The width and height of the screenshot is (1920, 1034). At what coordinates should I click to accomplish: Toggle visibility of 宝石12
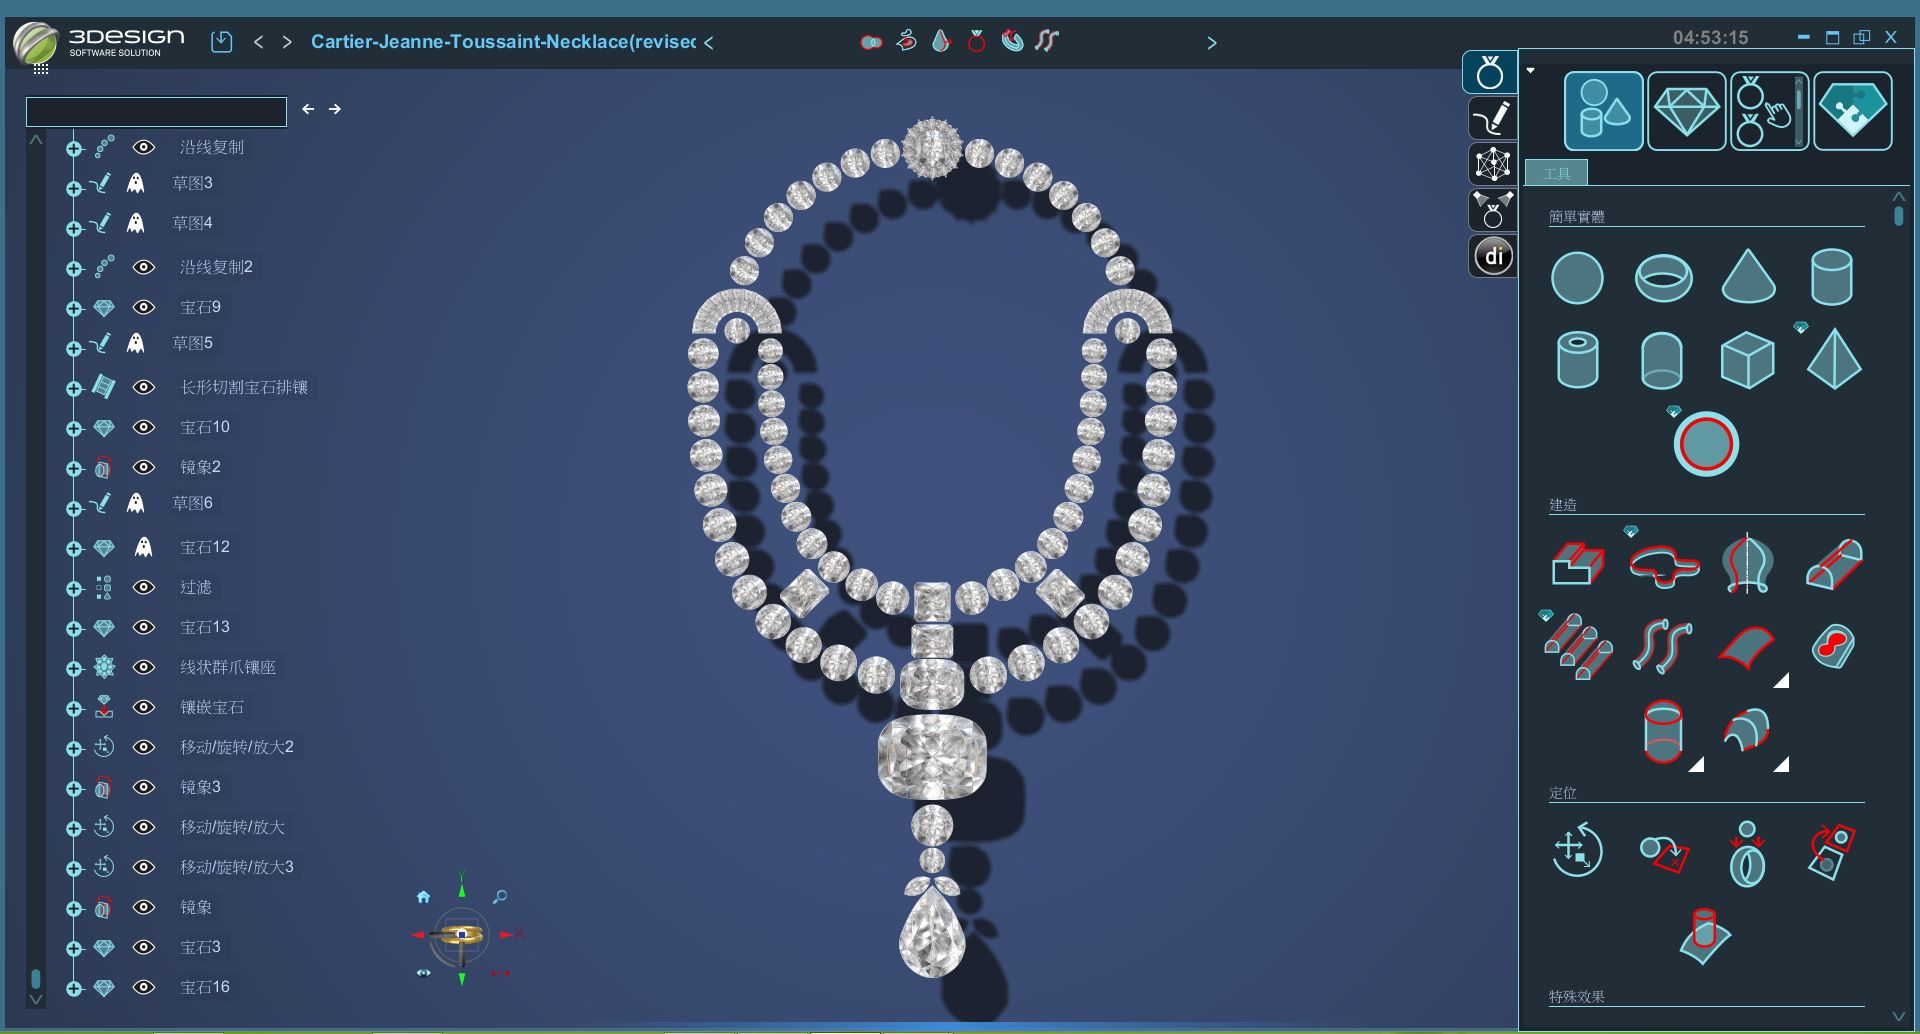tap(144, 547)
